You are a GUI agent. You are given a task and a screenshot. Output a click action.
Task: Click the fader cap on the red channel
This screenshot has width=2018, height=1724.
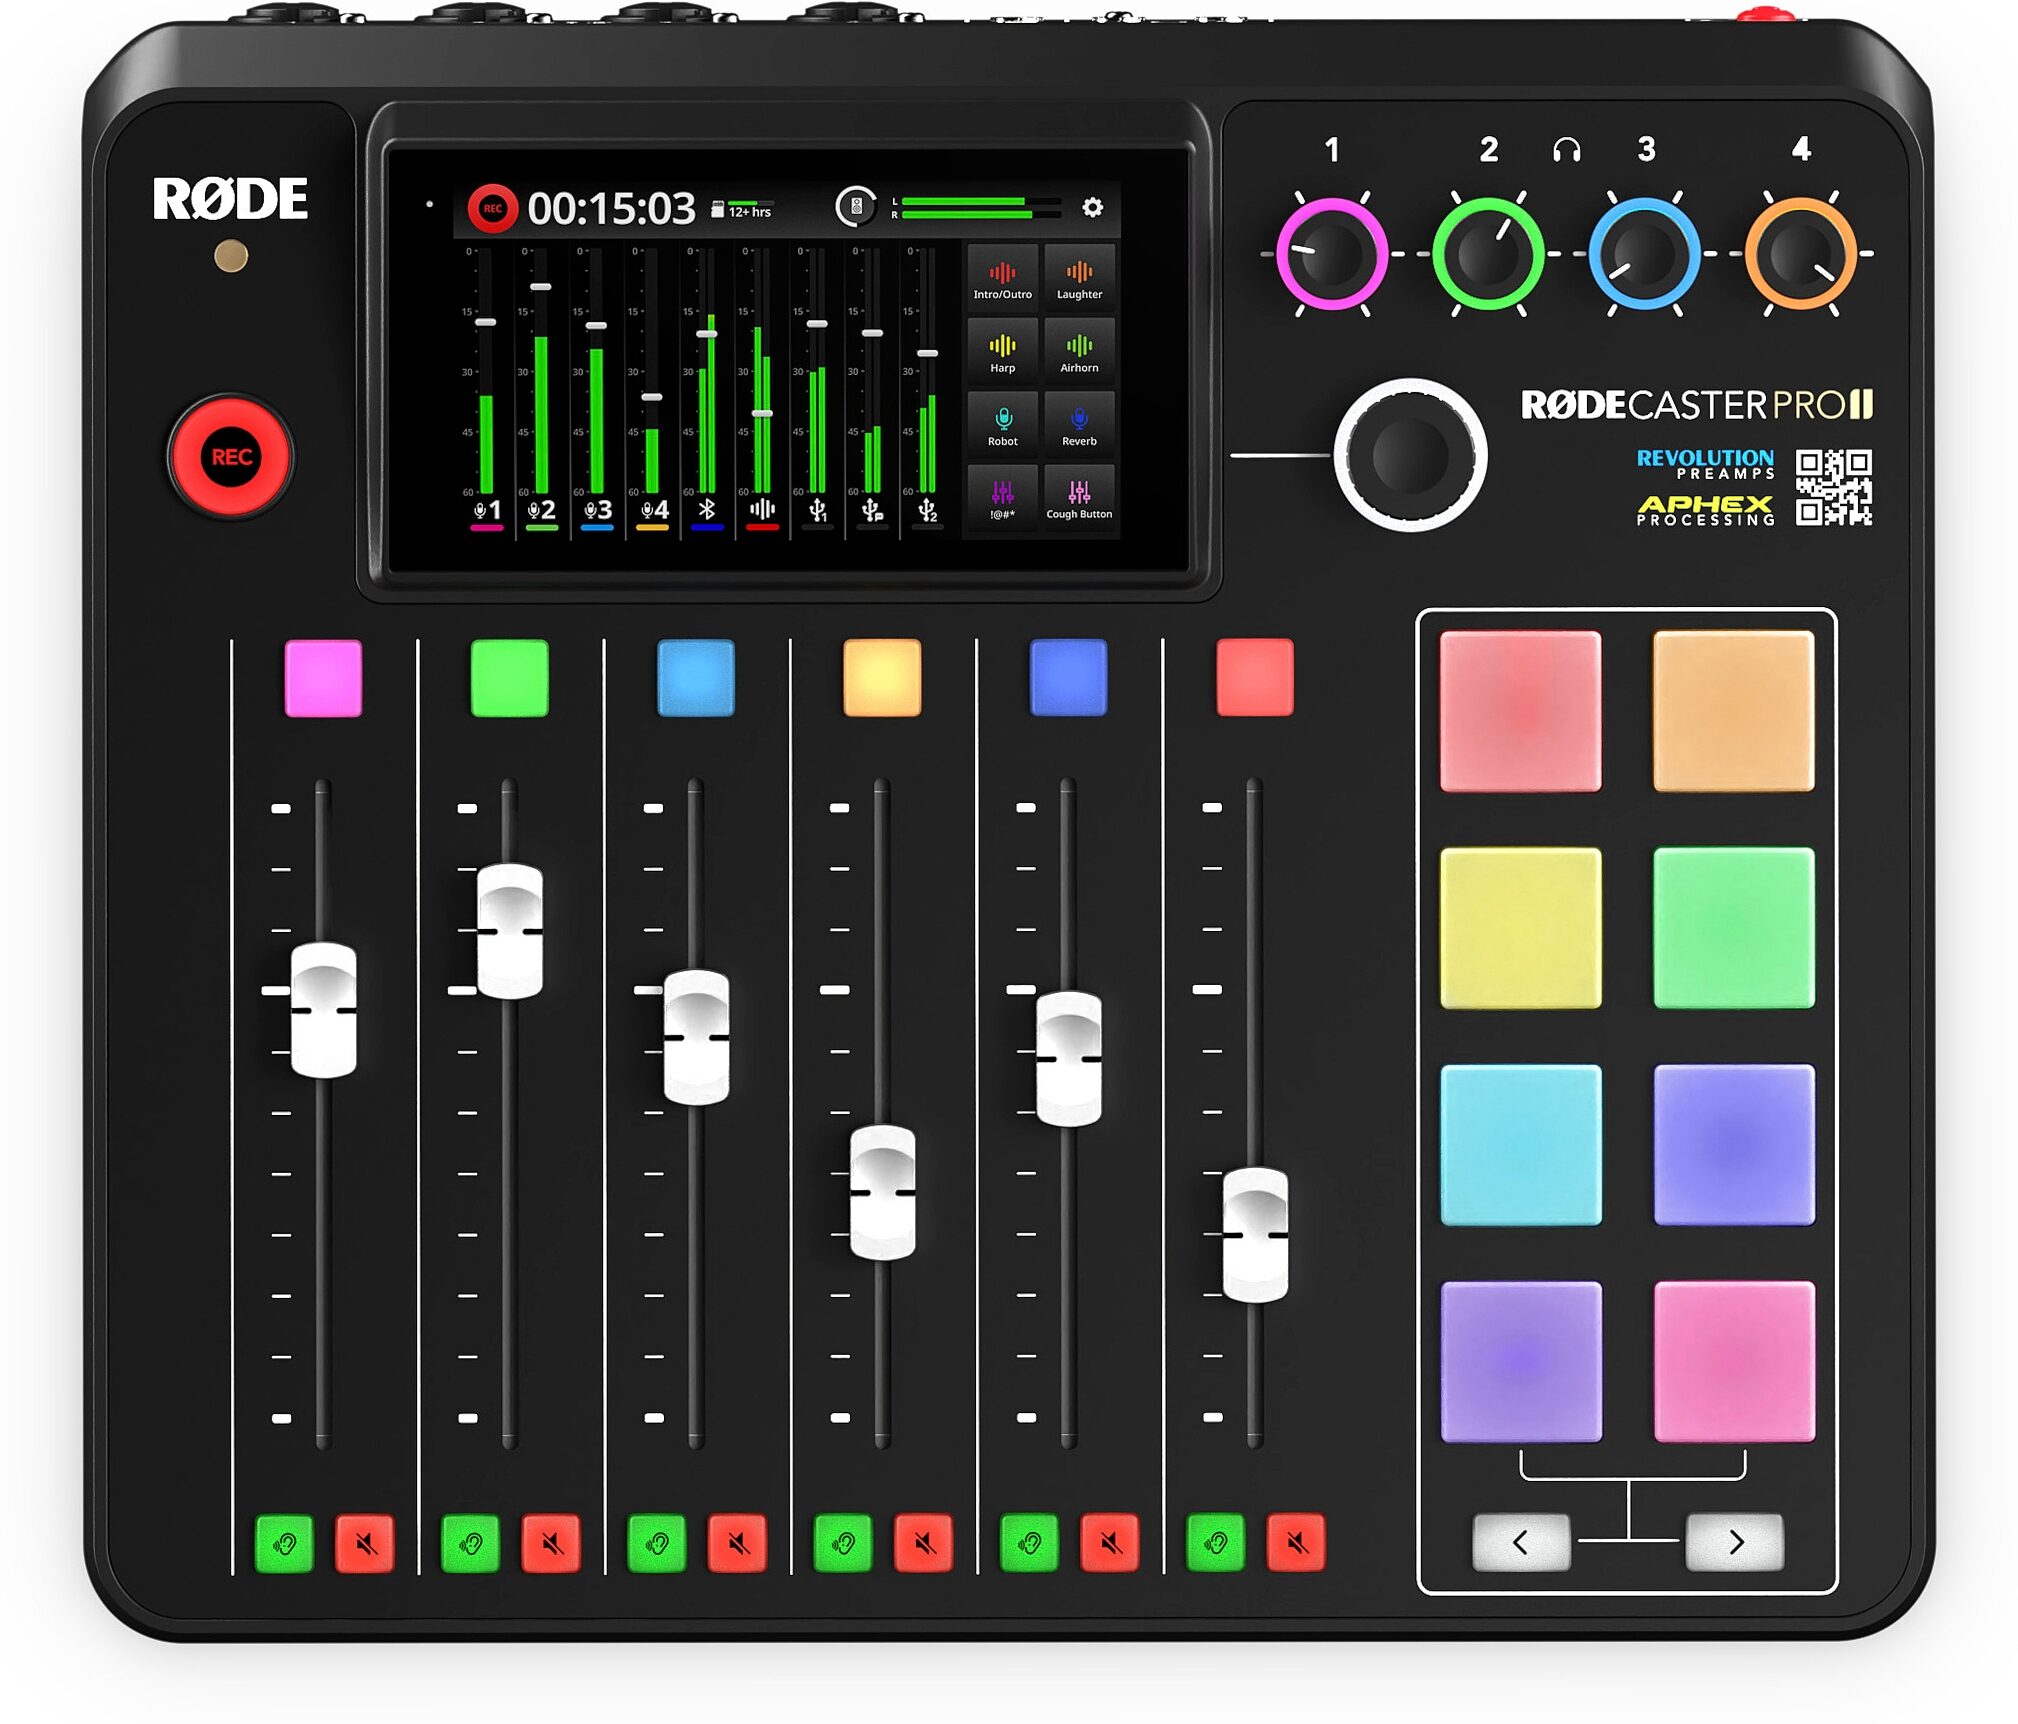(1255, 1235)
